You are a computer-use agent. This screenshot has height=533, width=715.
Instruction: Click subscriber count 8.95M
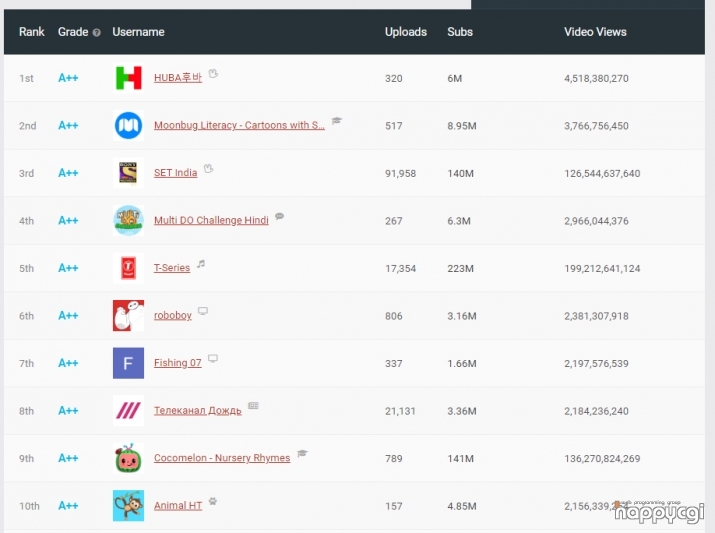[x=461, y=126]
